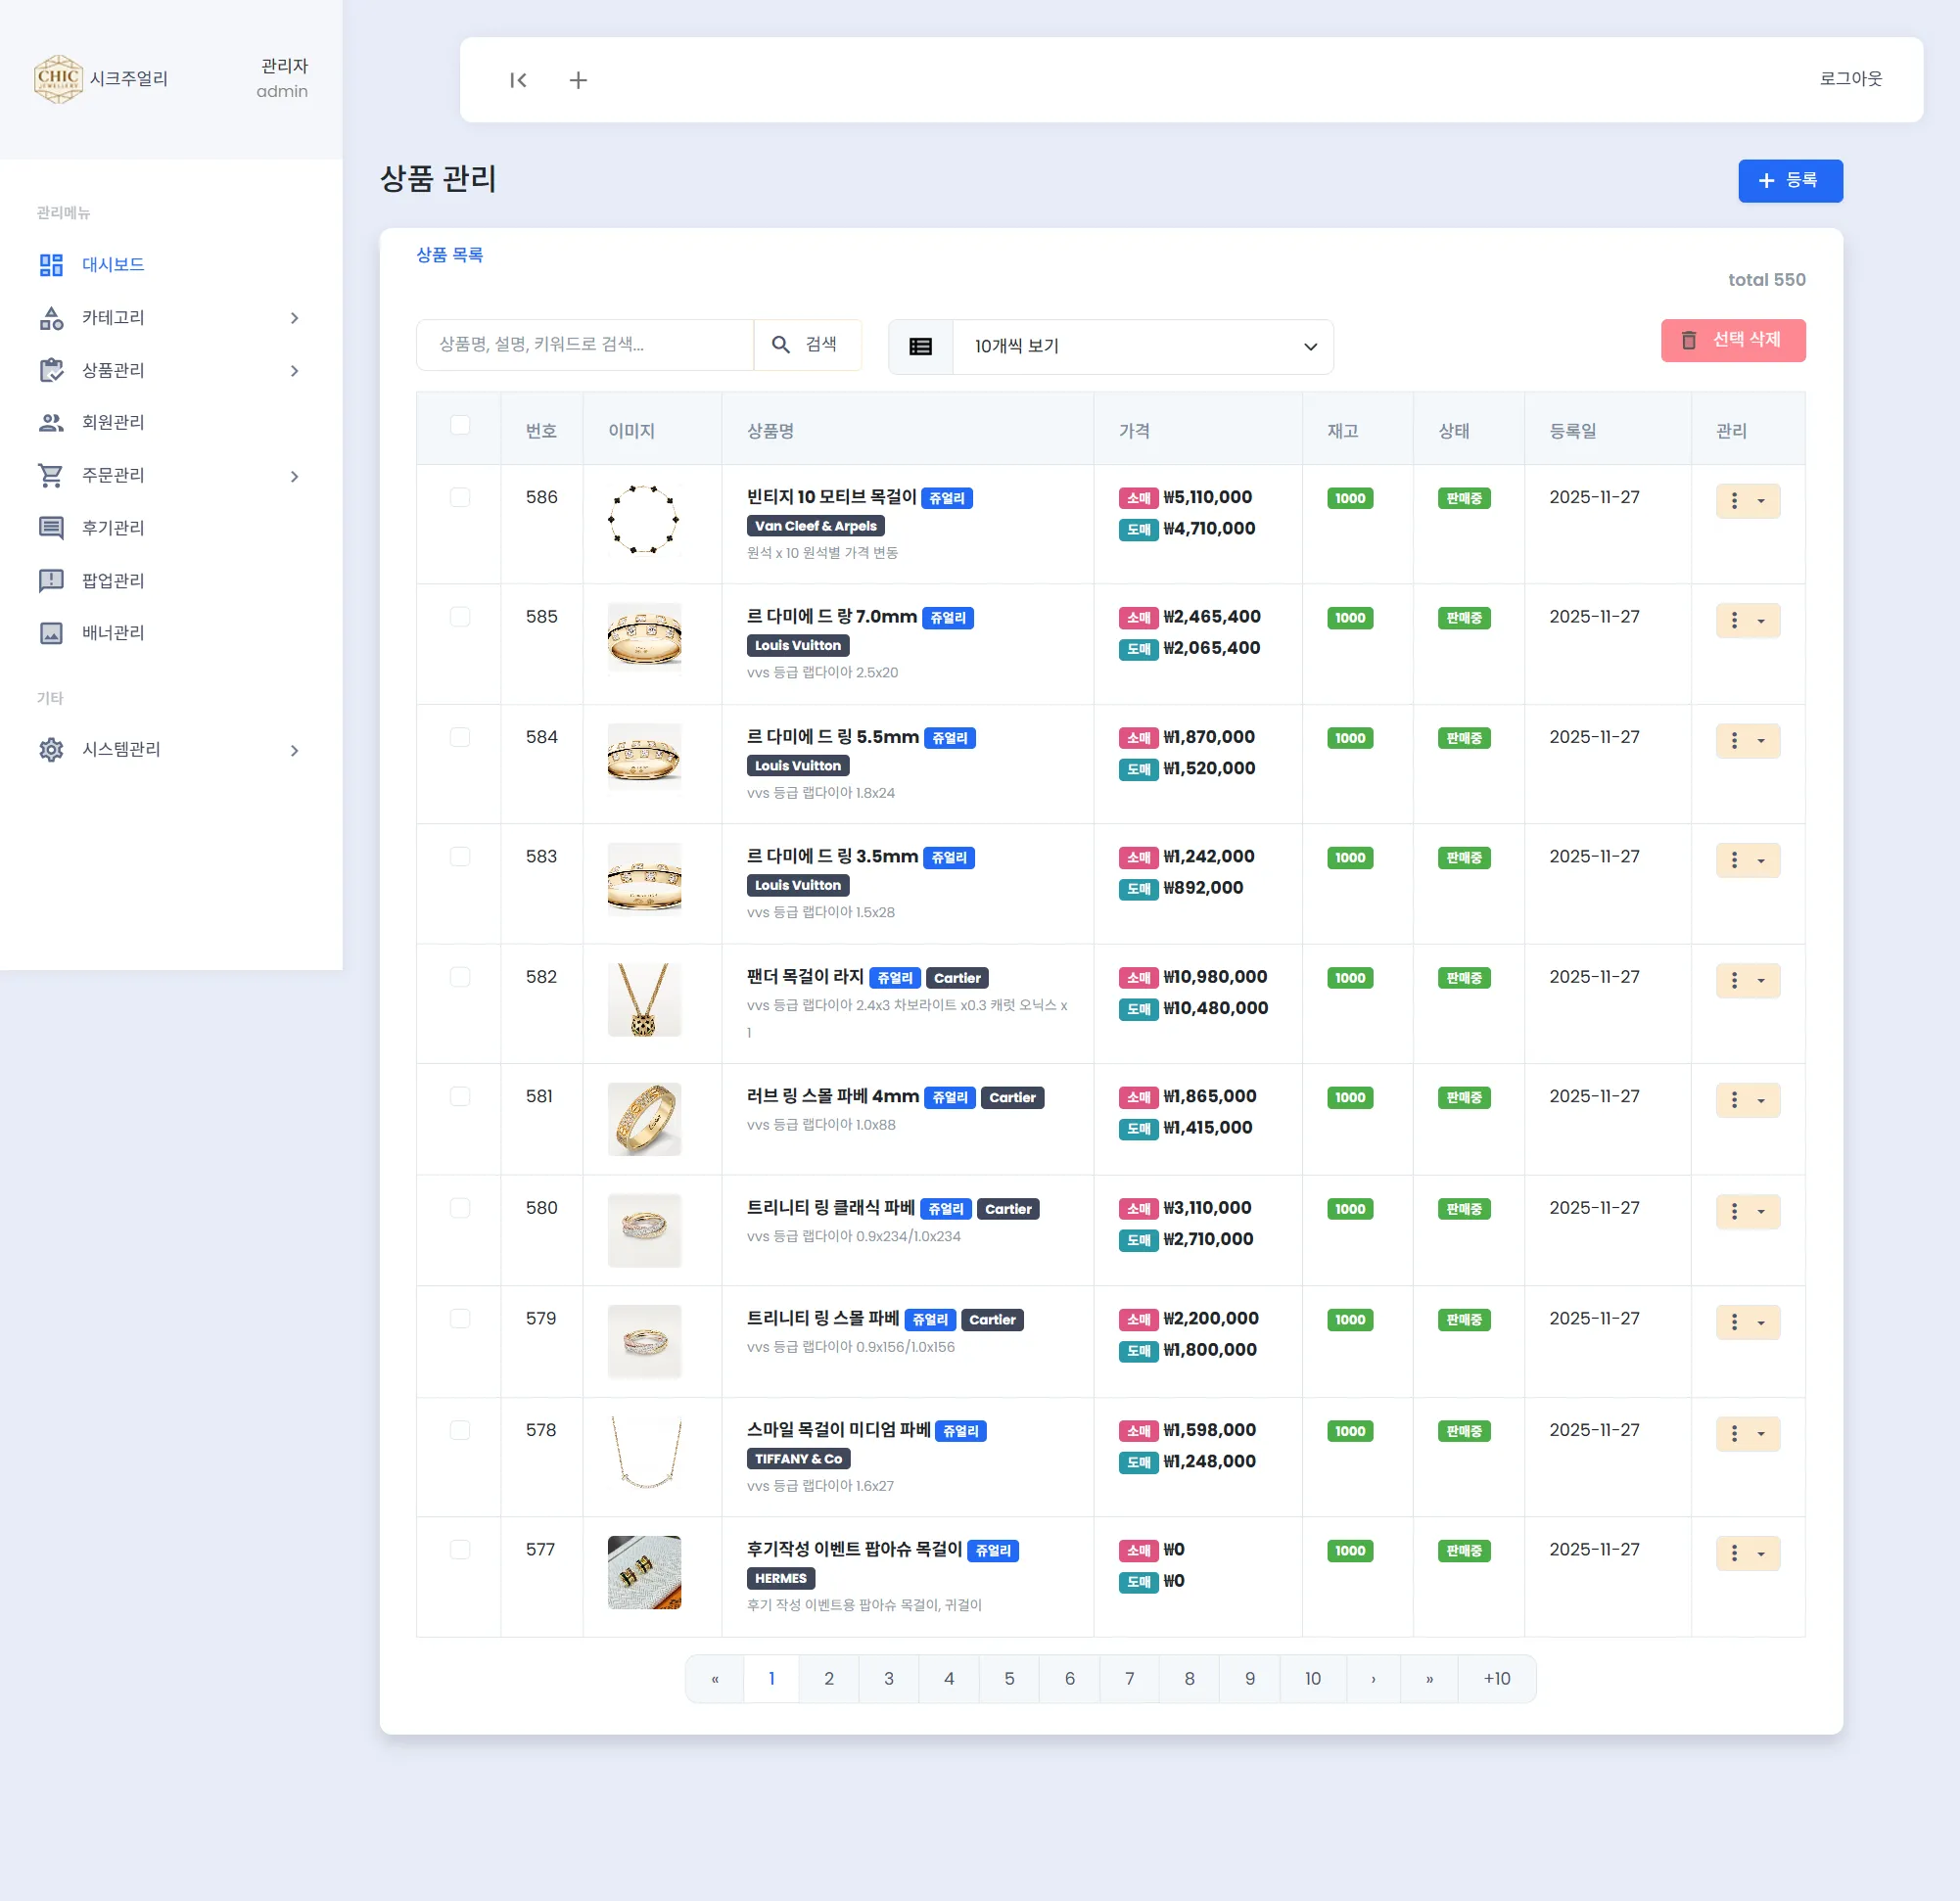Click the product search input field
Image resolution: width=1960 pixels, height=1901 pixels.
click(x=585, y=345)
